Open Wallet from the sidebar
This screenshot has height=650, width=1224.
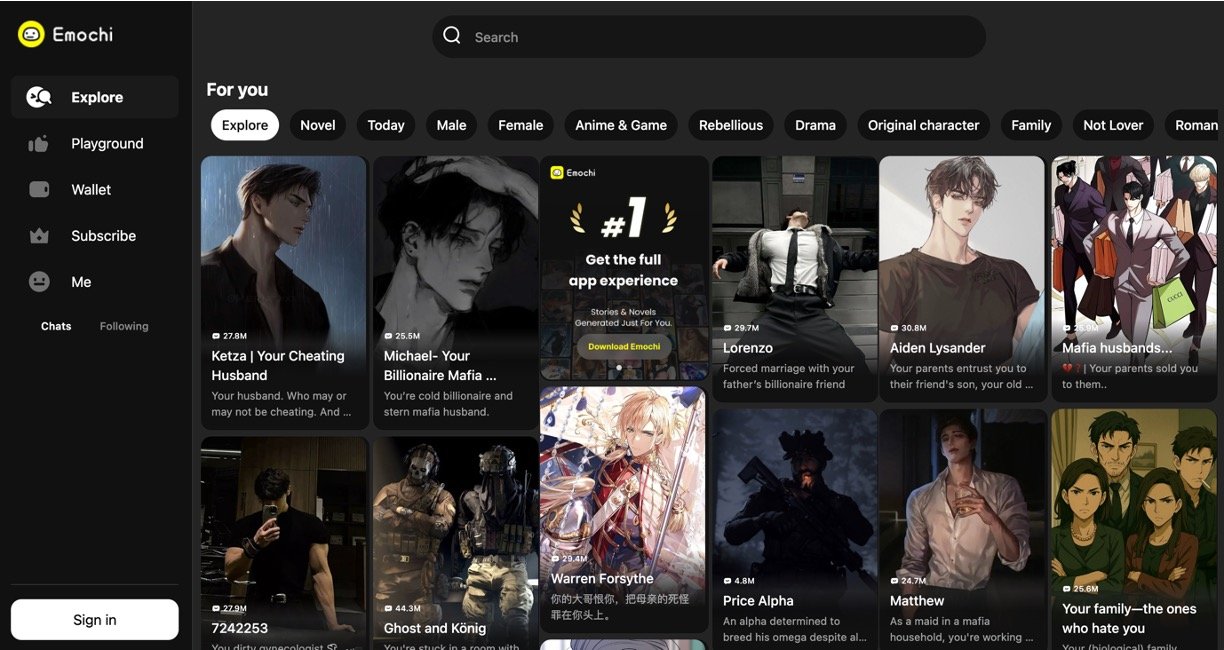coord(95,189)
